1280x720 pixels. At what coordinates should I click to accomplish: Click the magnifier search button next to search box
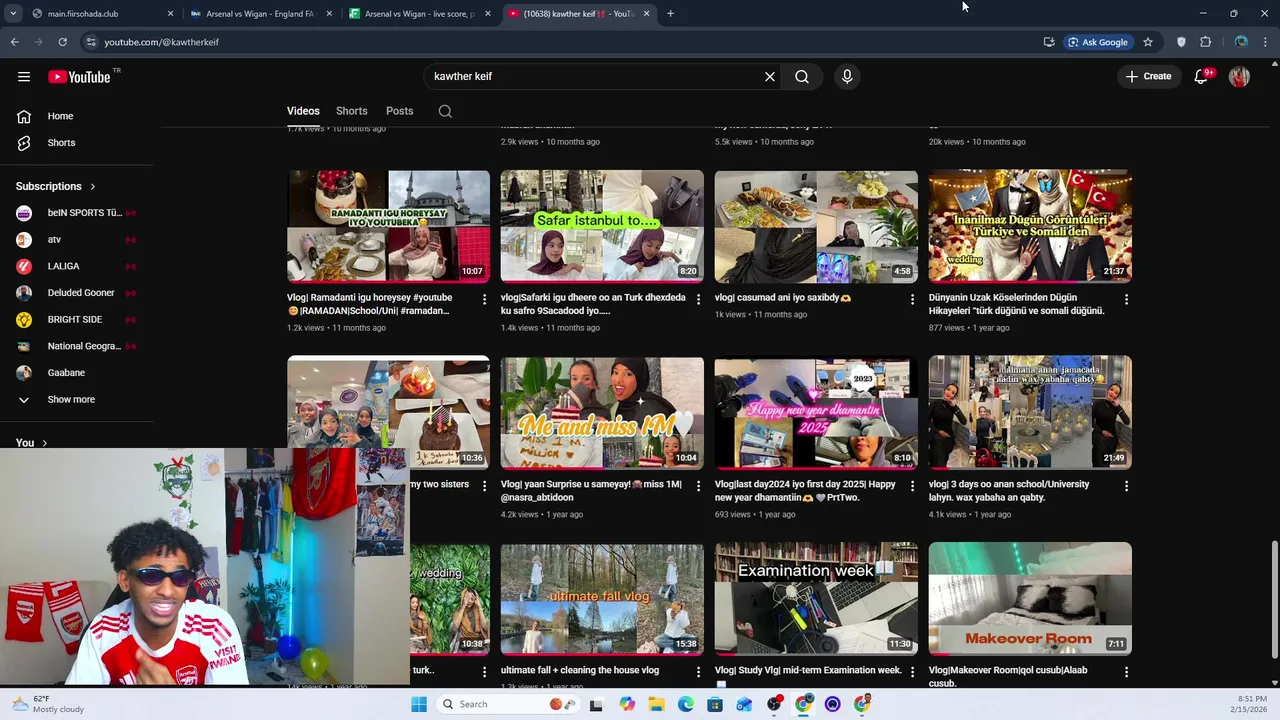(x=802, y=77)
